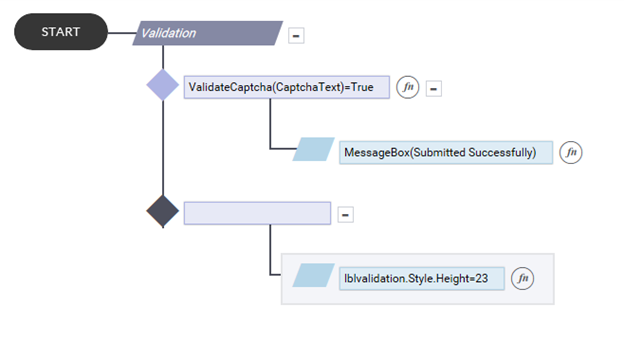Select the Validation event header
This screenshot has height=360, width=624.
point(208,33)
